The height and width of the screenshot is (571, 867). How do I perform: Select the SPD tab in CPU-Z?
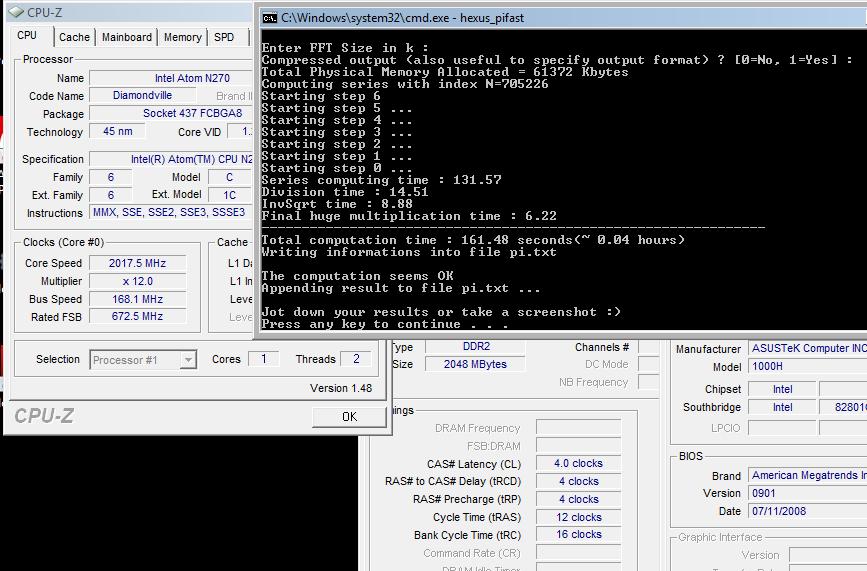[x=224, y=37]
